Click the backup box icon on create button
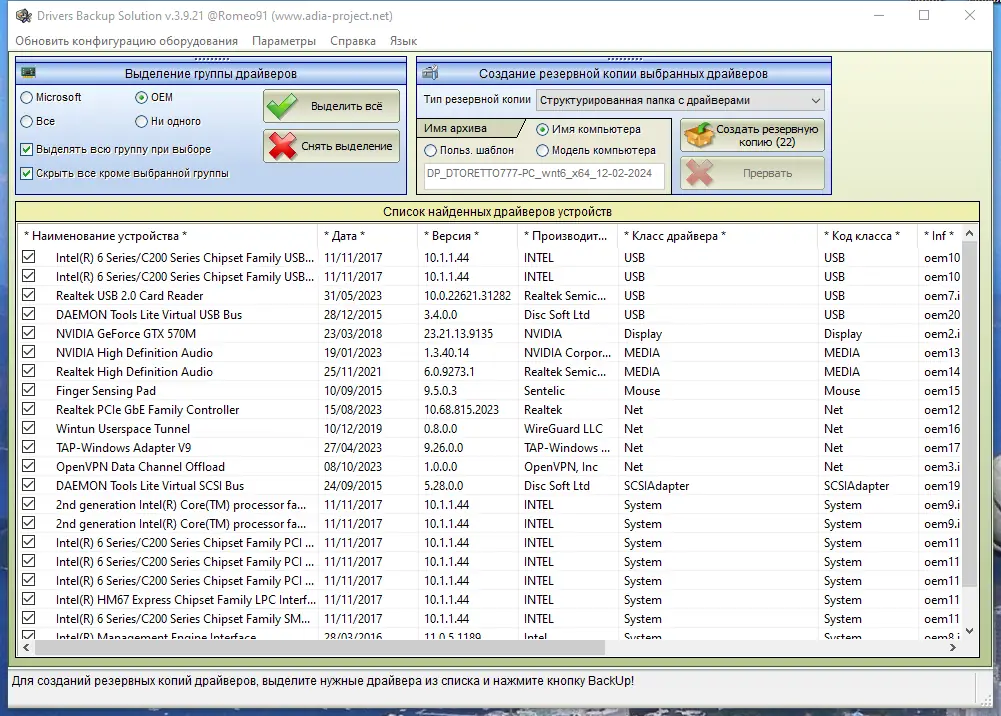This screenshot has height=716, width=1001. pos(698,135)
